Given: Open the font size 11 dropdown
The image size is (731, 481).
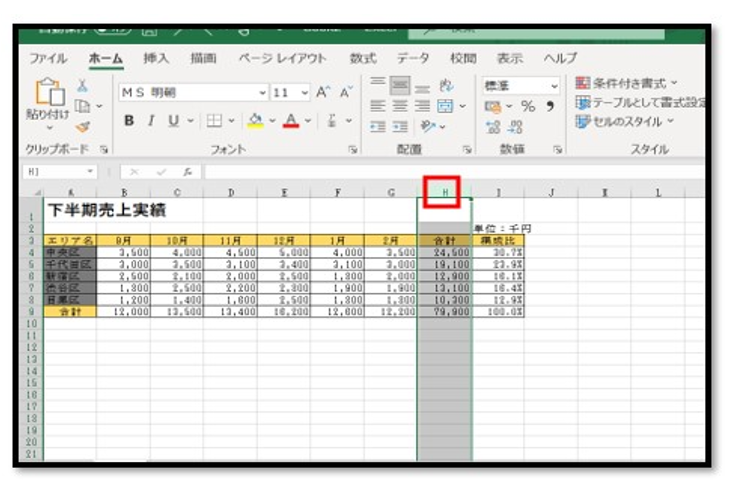Looking at the screenshot, I should pyautogui.click(x=304, y=93).
